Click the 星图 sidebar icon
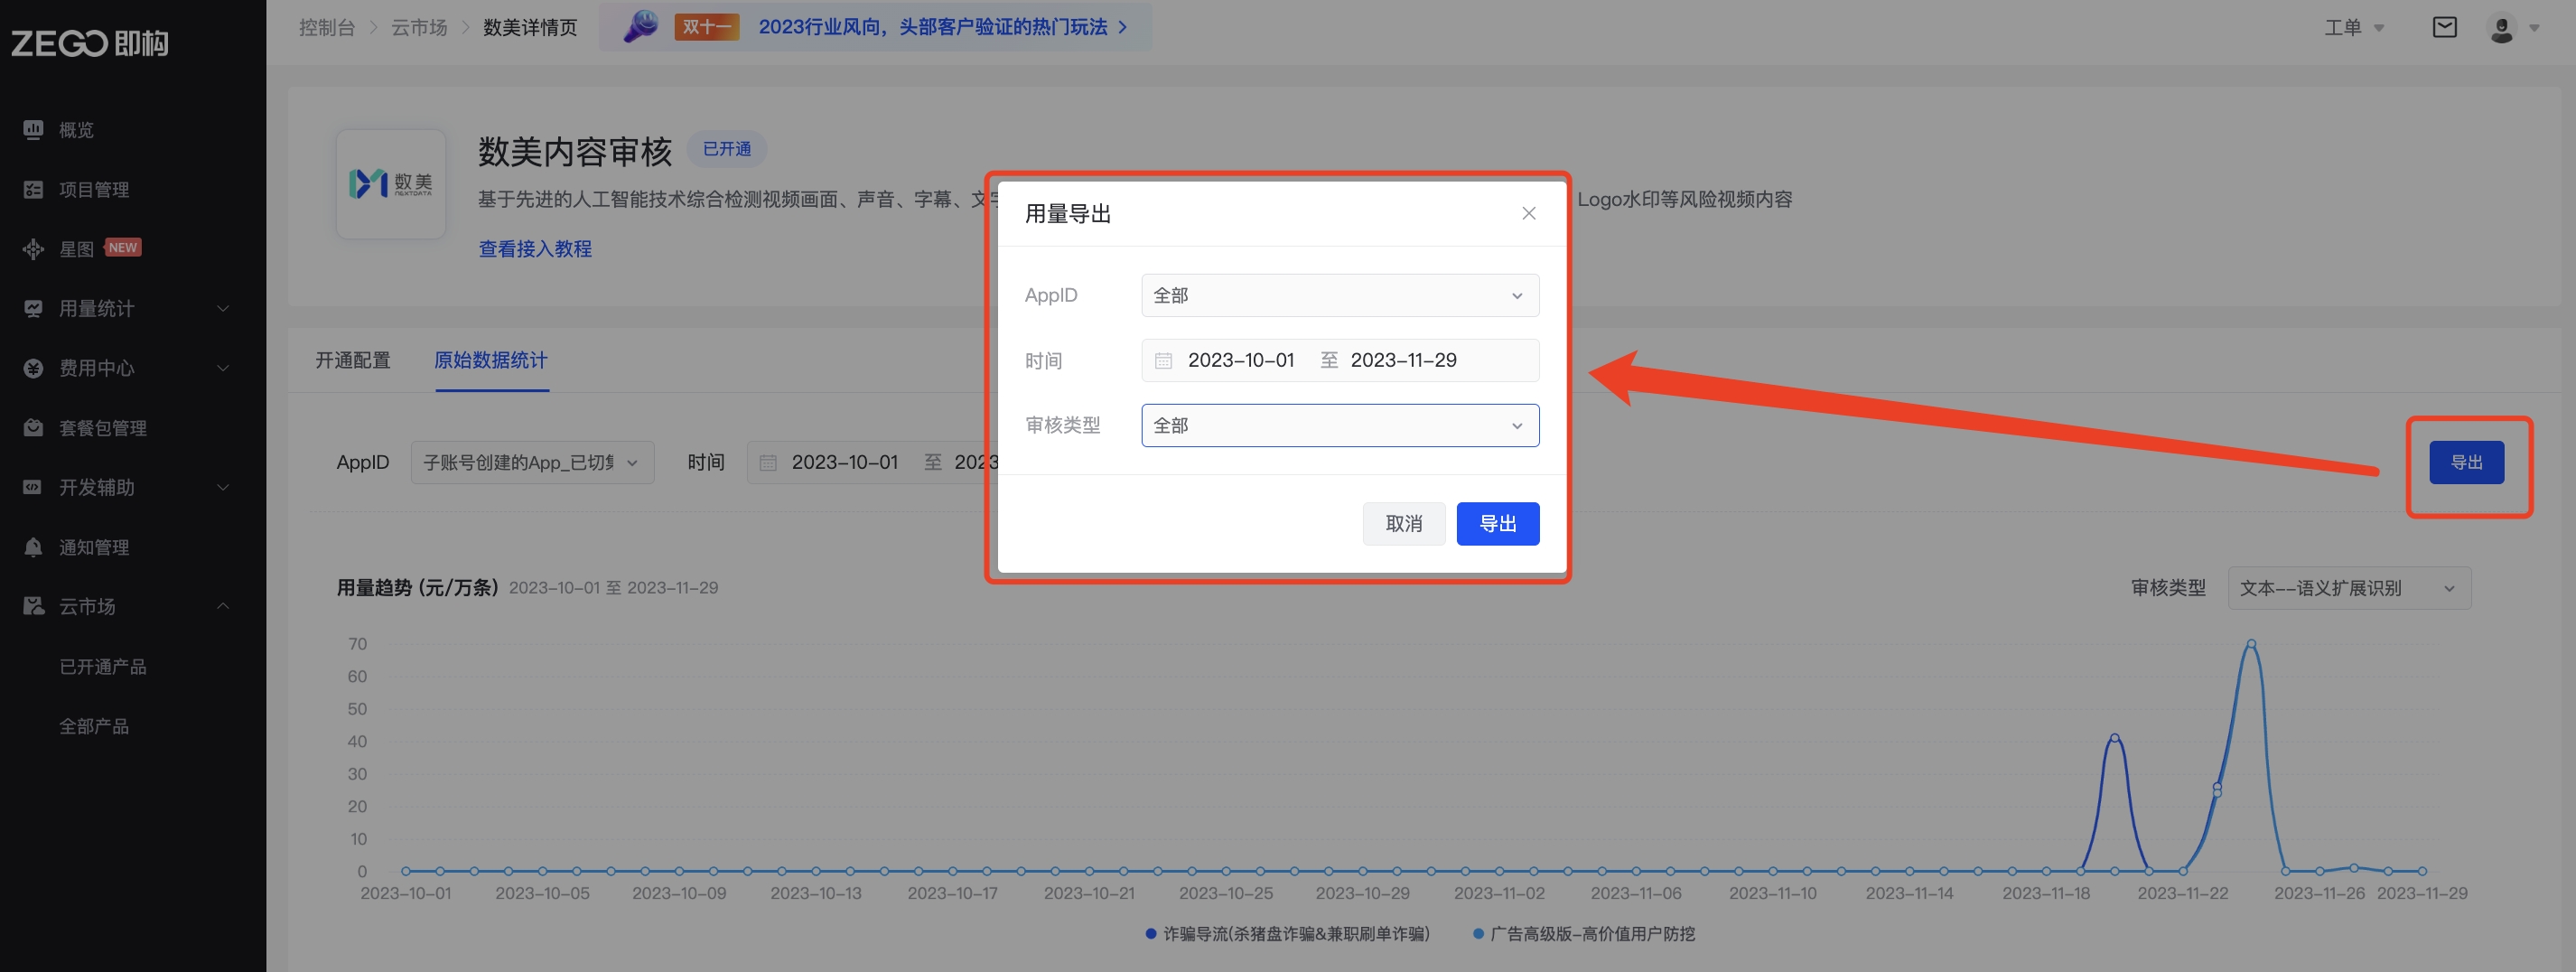This screenshot has height=972, width=2576. coord(33,249)
